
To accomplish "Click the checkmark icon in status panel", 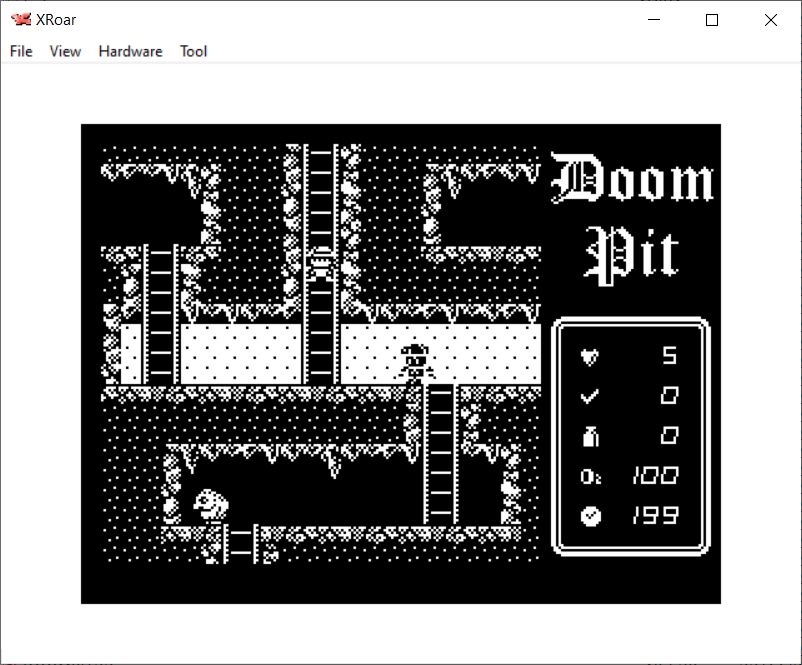I will tap(590, 396).
